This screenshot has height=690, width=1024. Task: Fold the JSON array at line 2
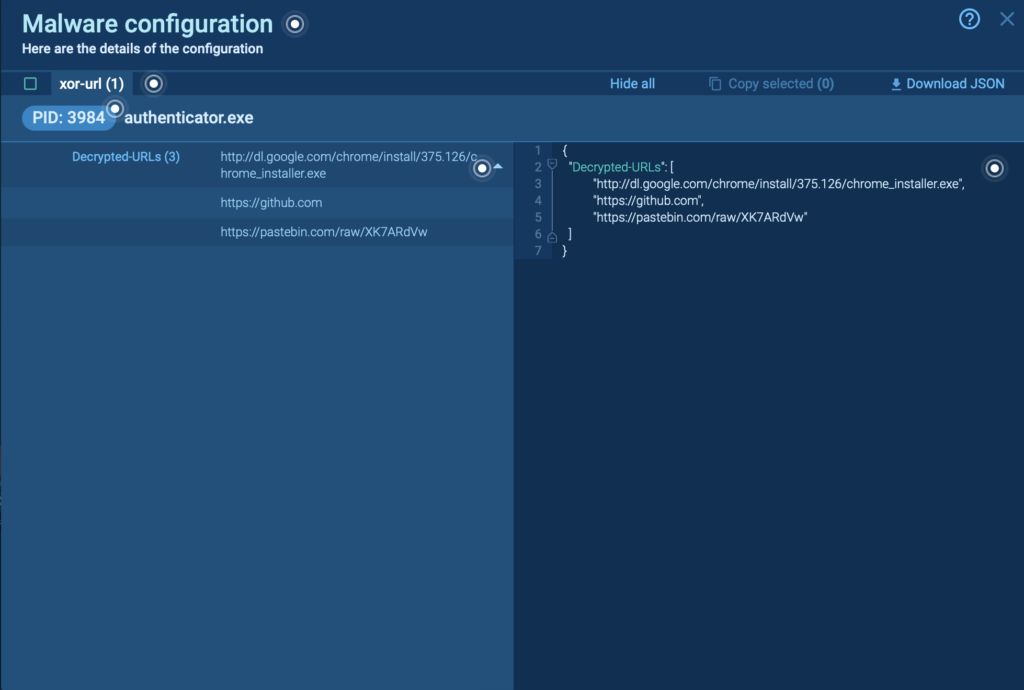click(552, 166)
